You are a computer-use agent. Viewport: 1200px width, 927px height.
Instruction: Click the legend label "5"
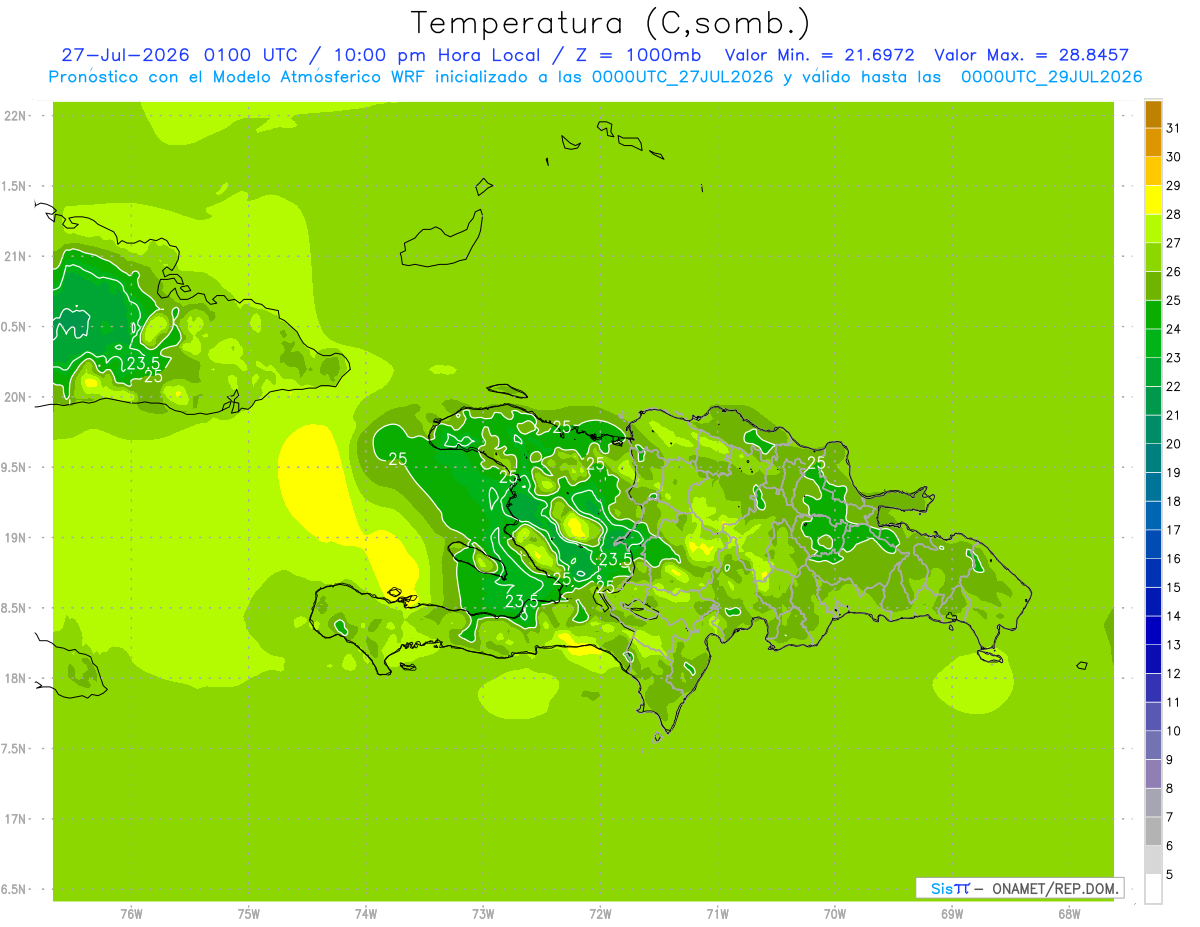click(1170, 875)
